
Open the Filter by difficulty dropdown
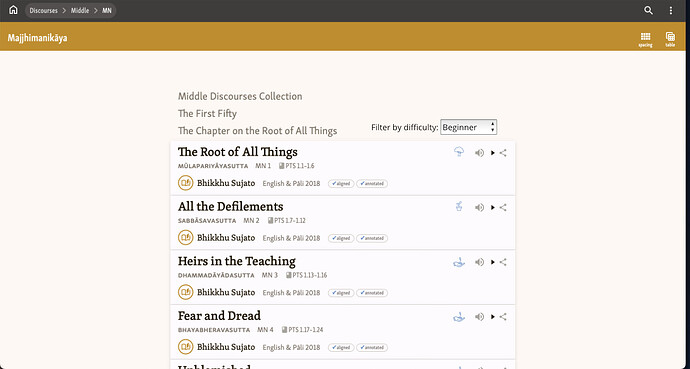point(469,127)
